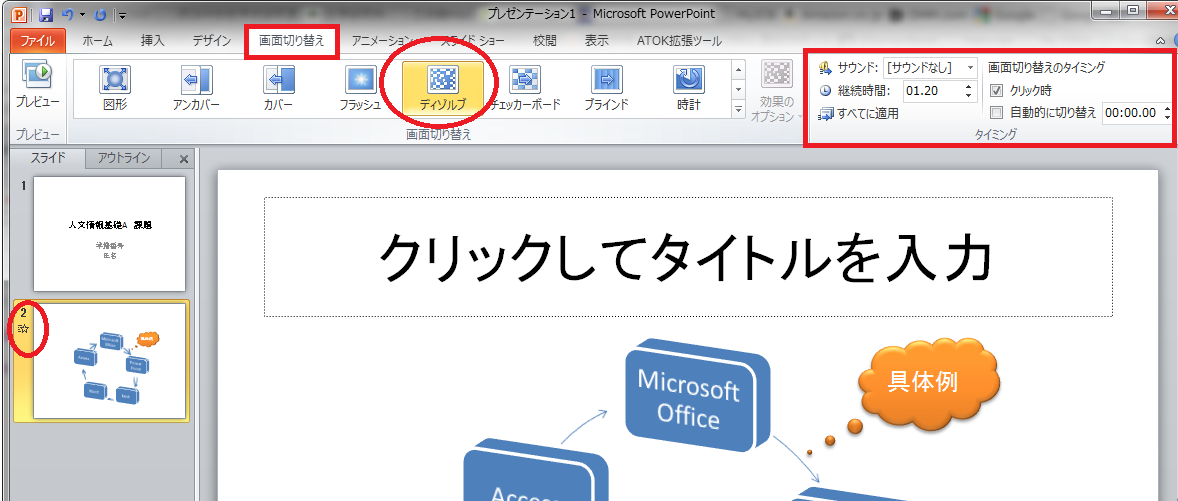Switch to スライド pane tab
The height and width of the screenshot is (501, 1178).
[48, 158]
